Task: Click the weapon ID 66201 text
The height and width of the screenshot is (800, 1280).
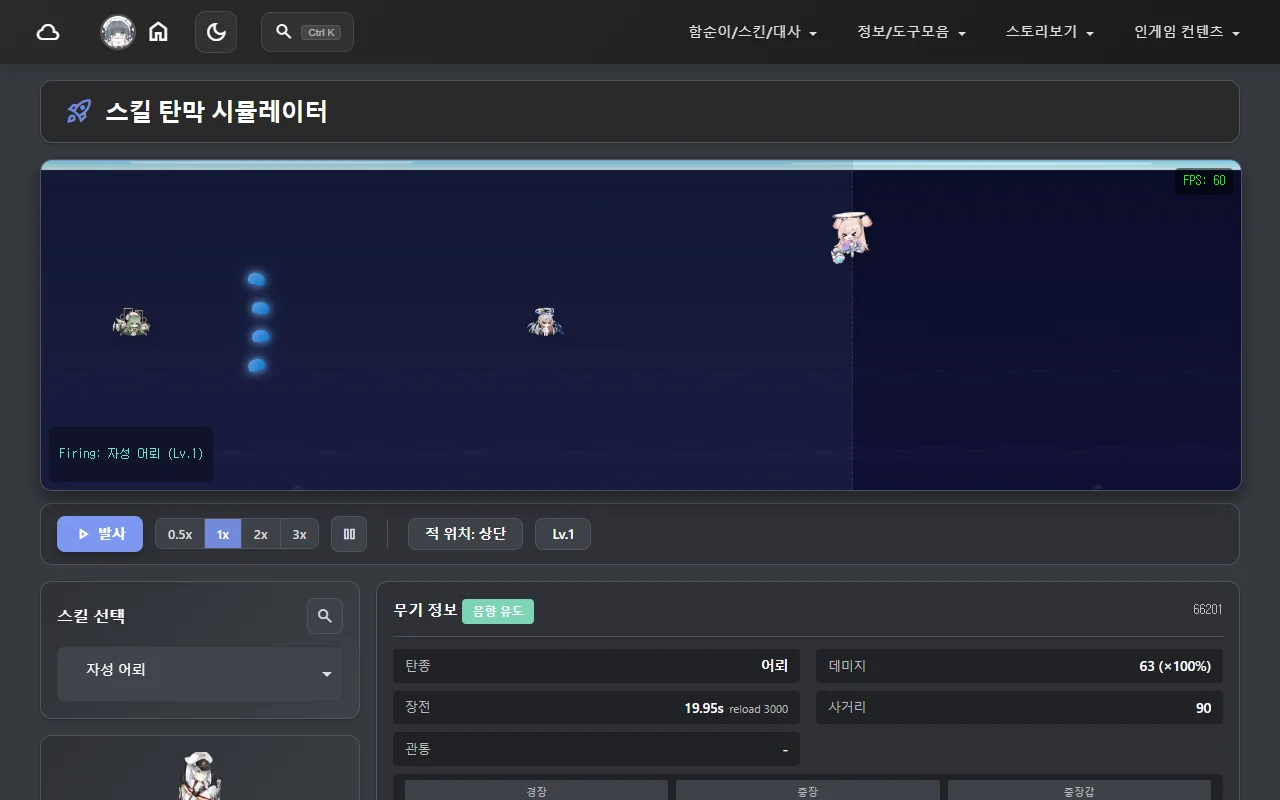Action: tap(1207, 610)
